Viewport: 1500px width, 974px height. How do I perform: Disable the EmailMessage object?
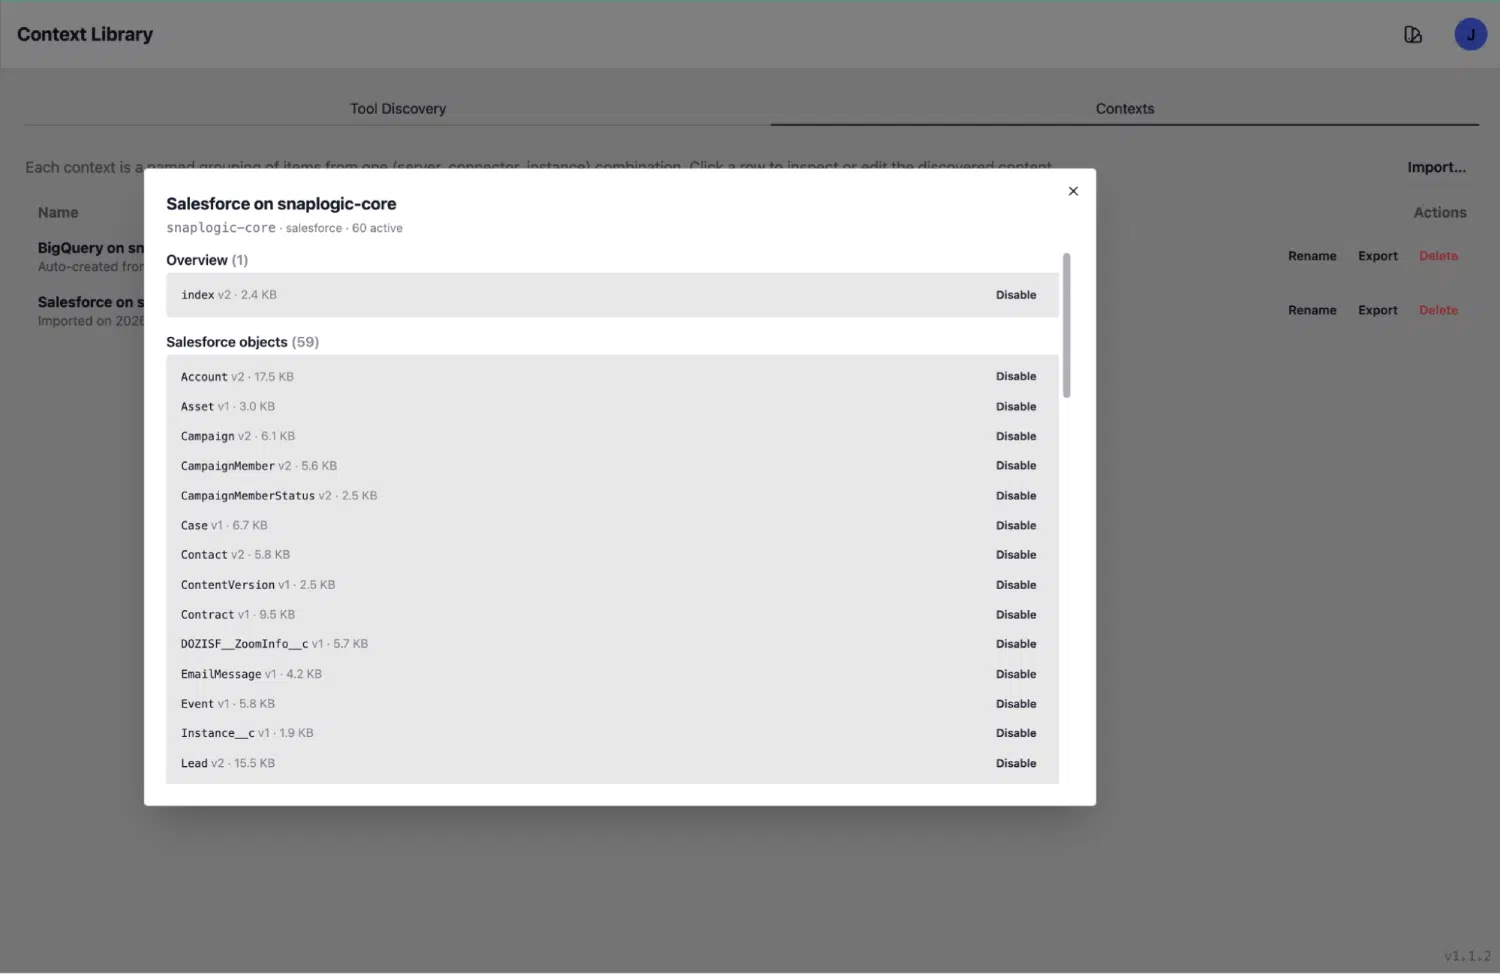tap(1016, 674)
